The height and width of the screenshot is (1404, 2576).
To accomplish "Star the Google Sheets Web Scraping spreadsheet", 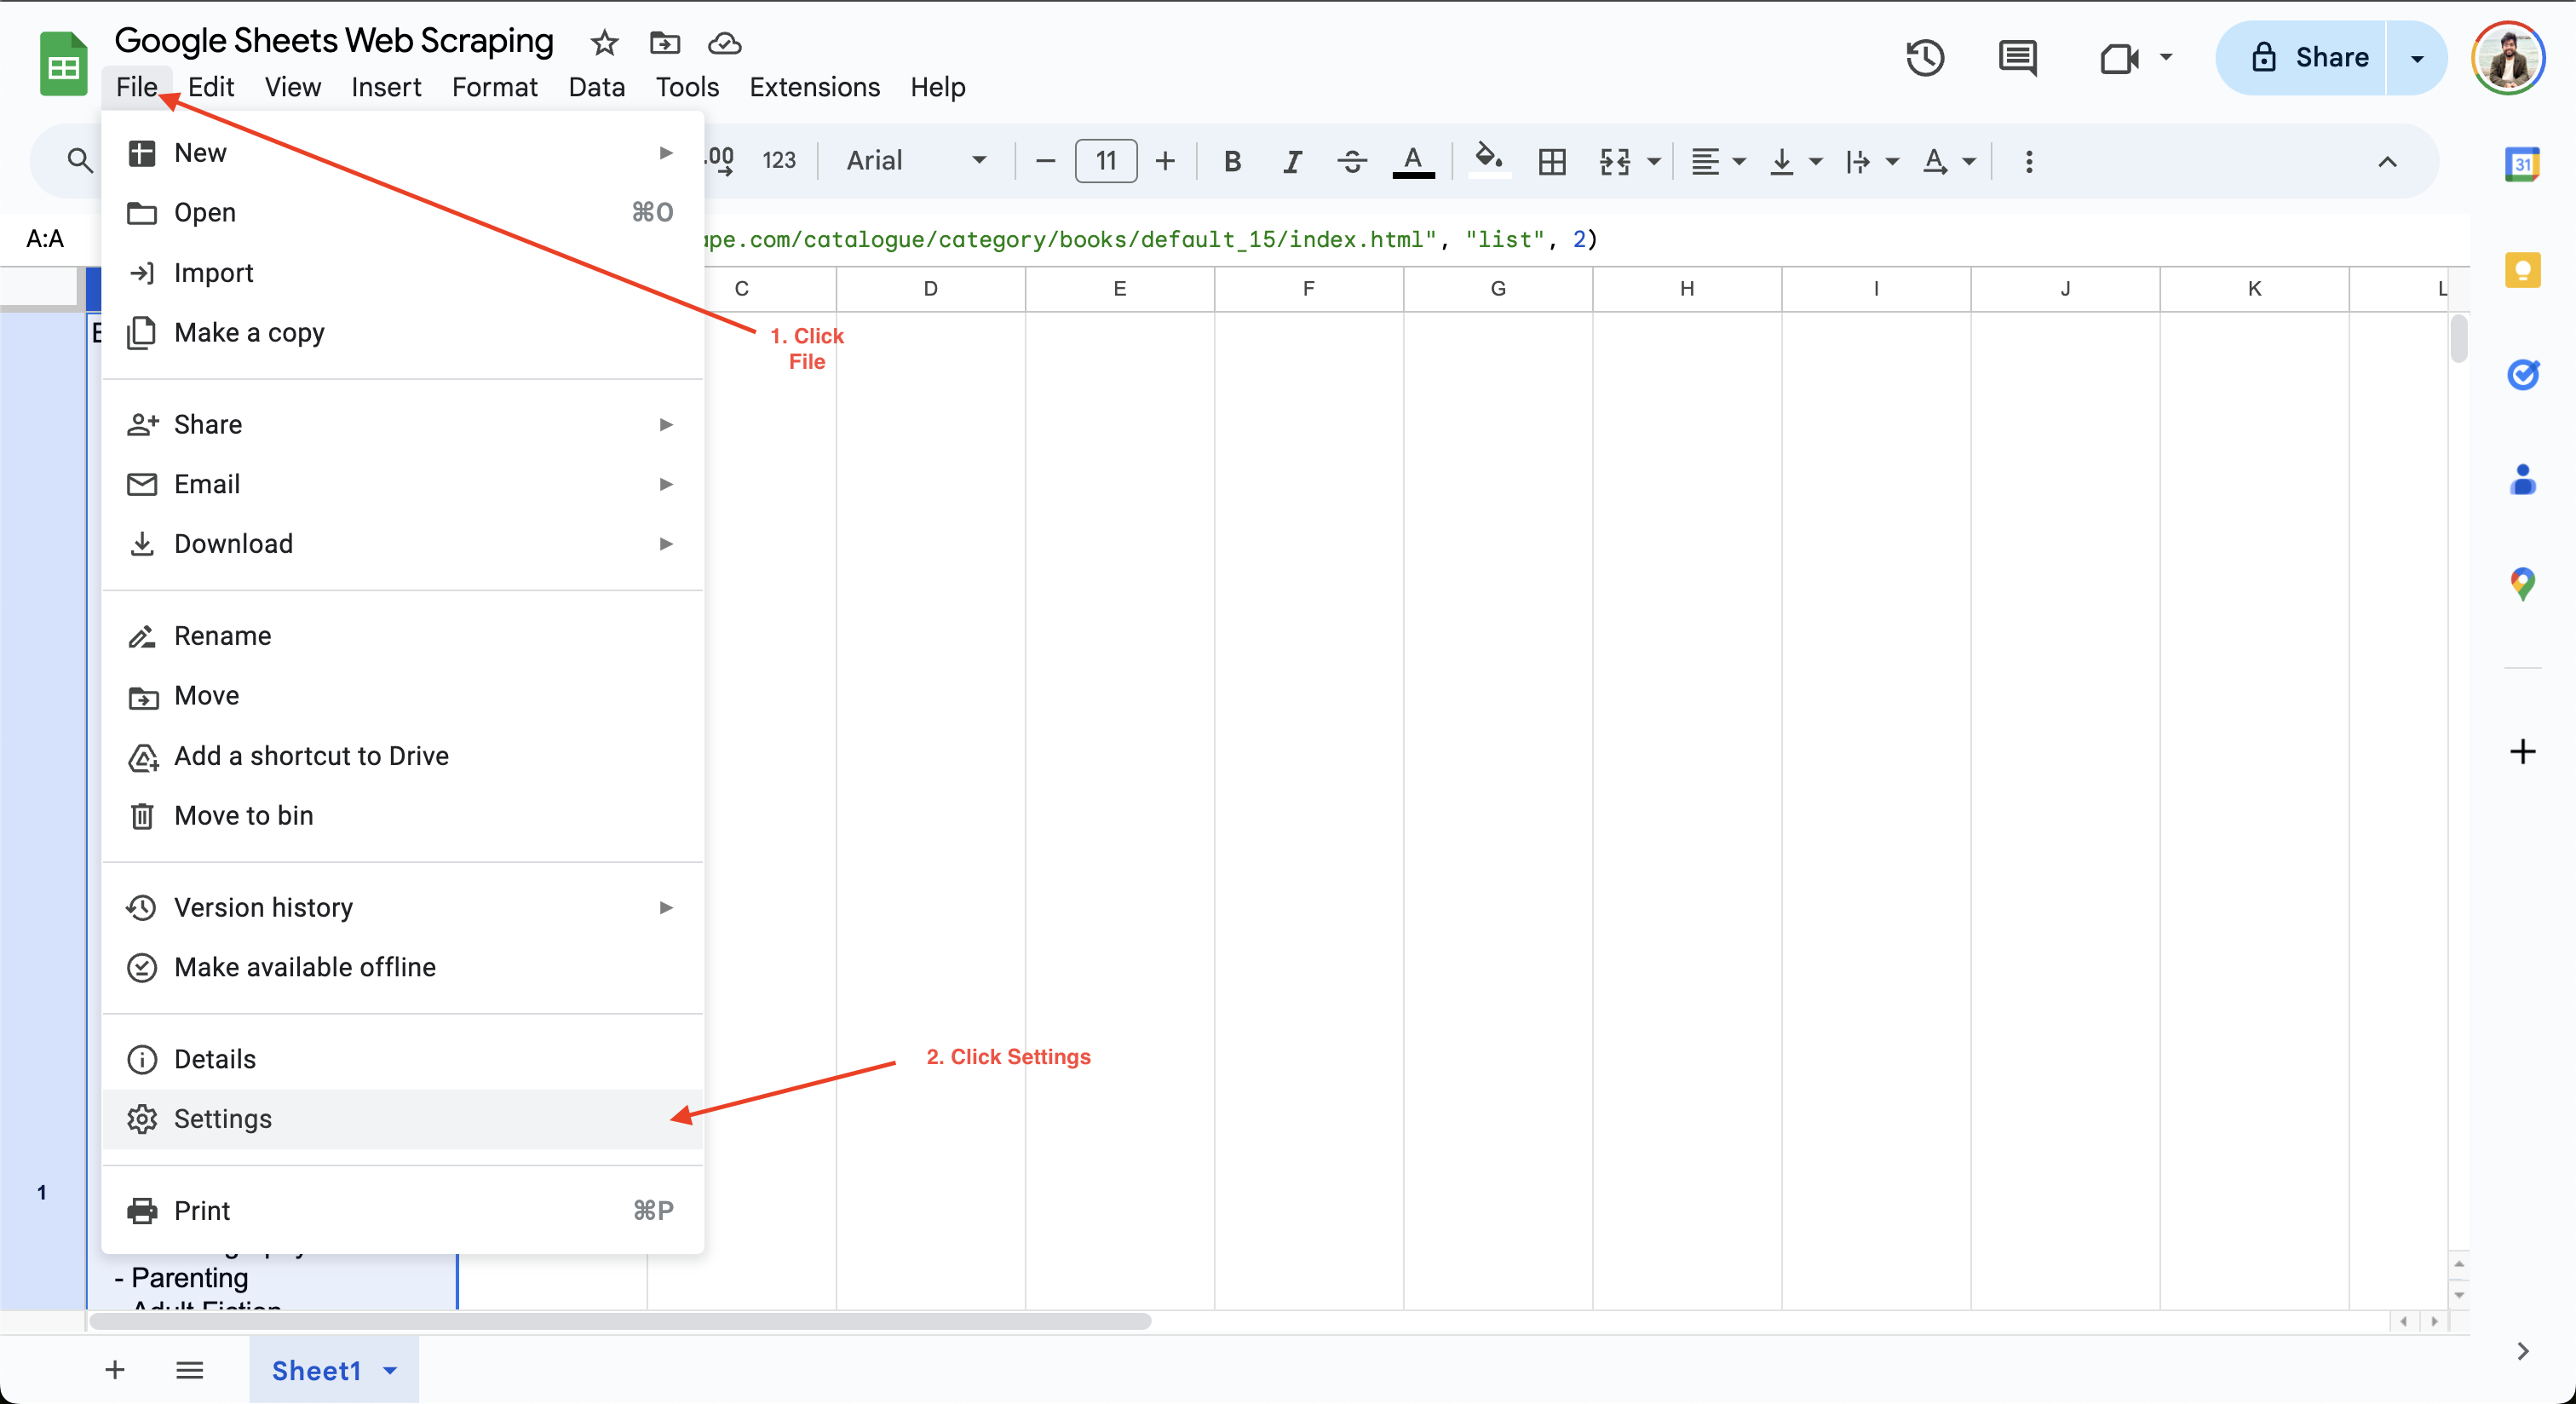I will pos(603,43).
